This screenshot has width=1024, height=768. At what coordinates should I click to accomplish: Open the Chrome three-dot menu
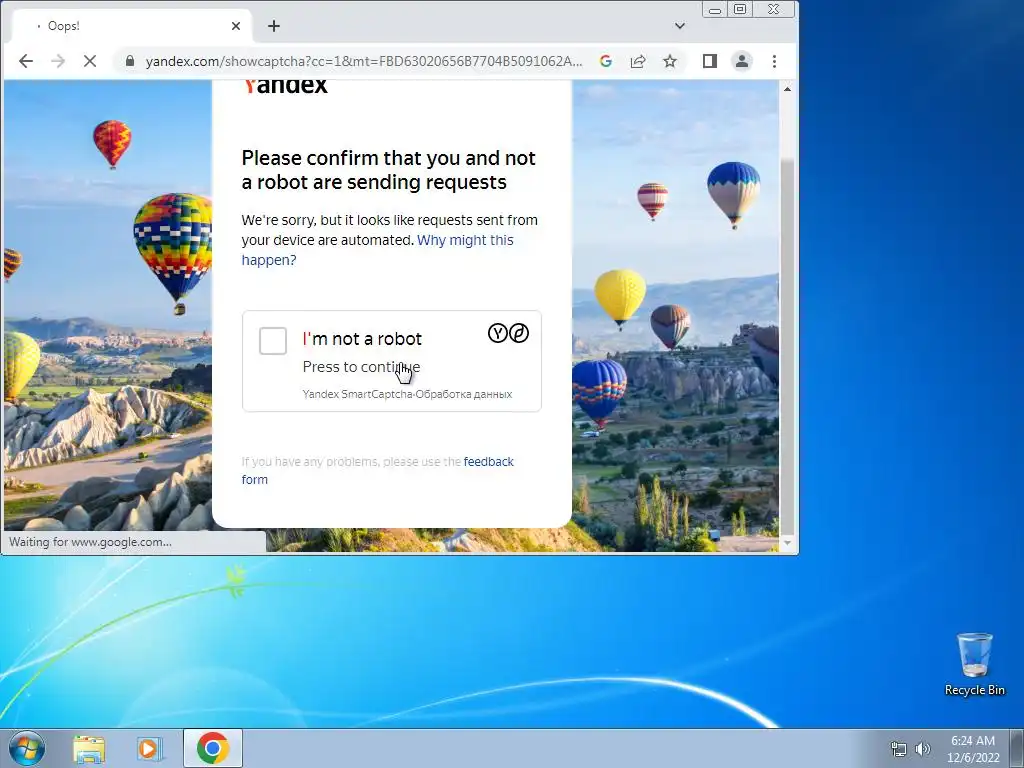(775, 61)
